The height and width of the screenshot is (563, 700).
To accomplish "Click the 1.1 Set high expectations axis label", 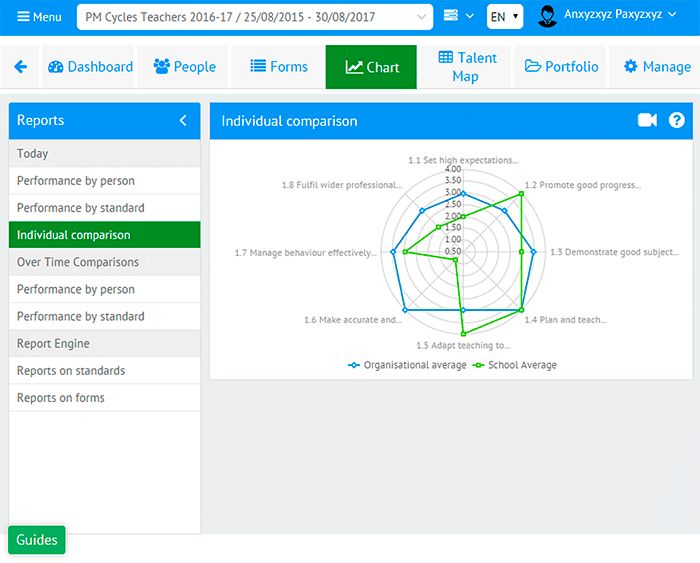I will coord(463,160).
